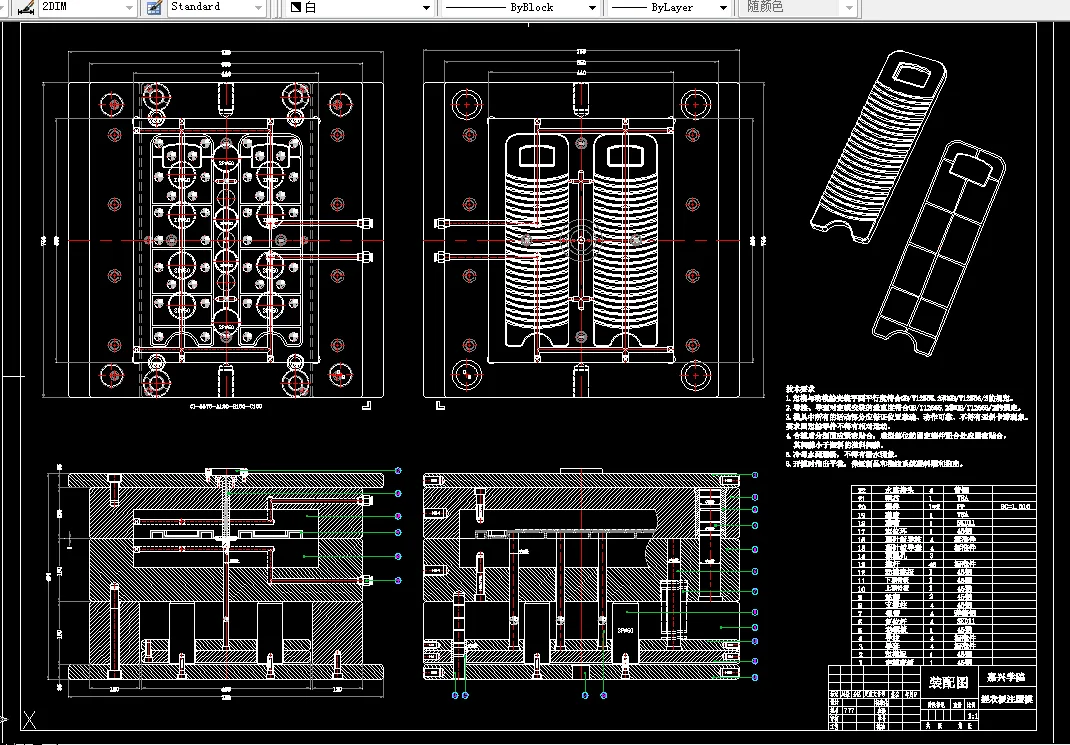Click the UCS X axis icon
The image size is (1070, 745).
[29, 718]
